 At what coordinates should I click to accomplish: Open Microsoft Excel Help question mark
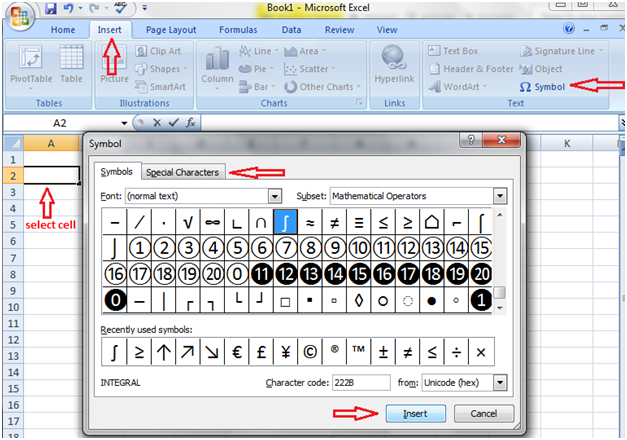pyautogui.click(x=569, y=28)
